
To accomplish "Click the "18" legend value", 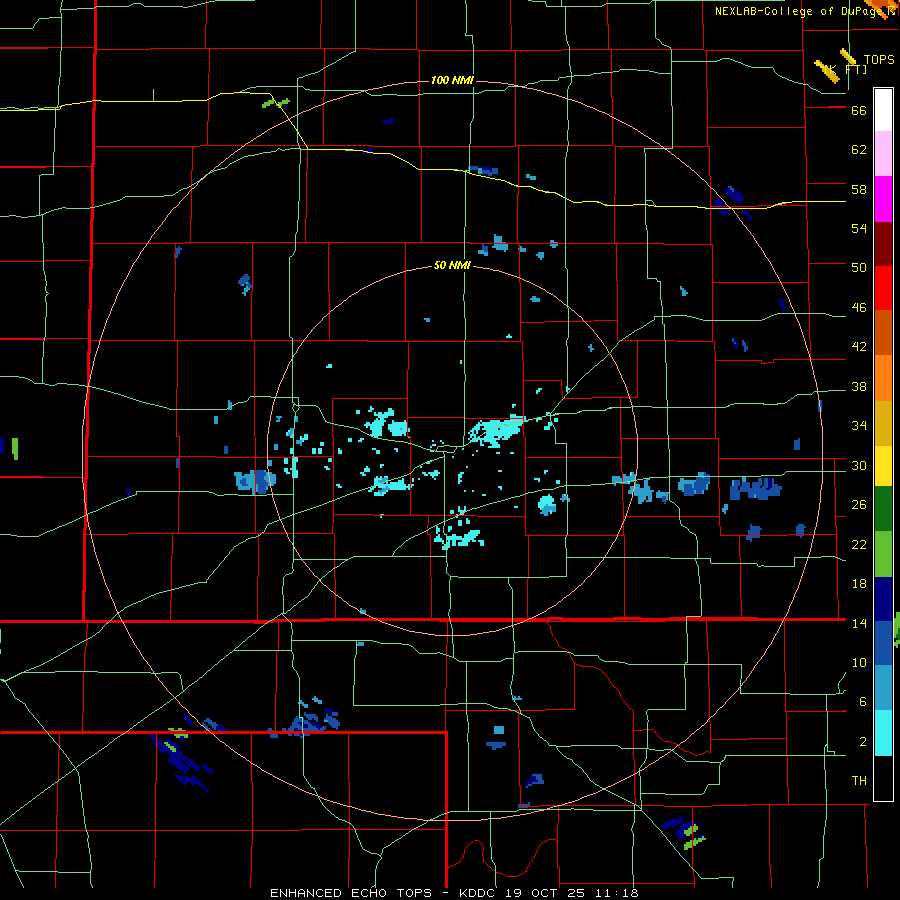I will [859, 584].
